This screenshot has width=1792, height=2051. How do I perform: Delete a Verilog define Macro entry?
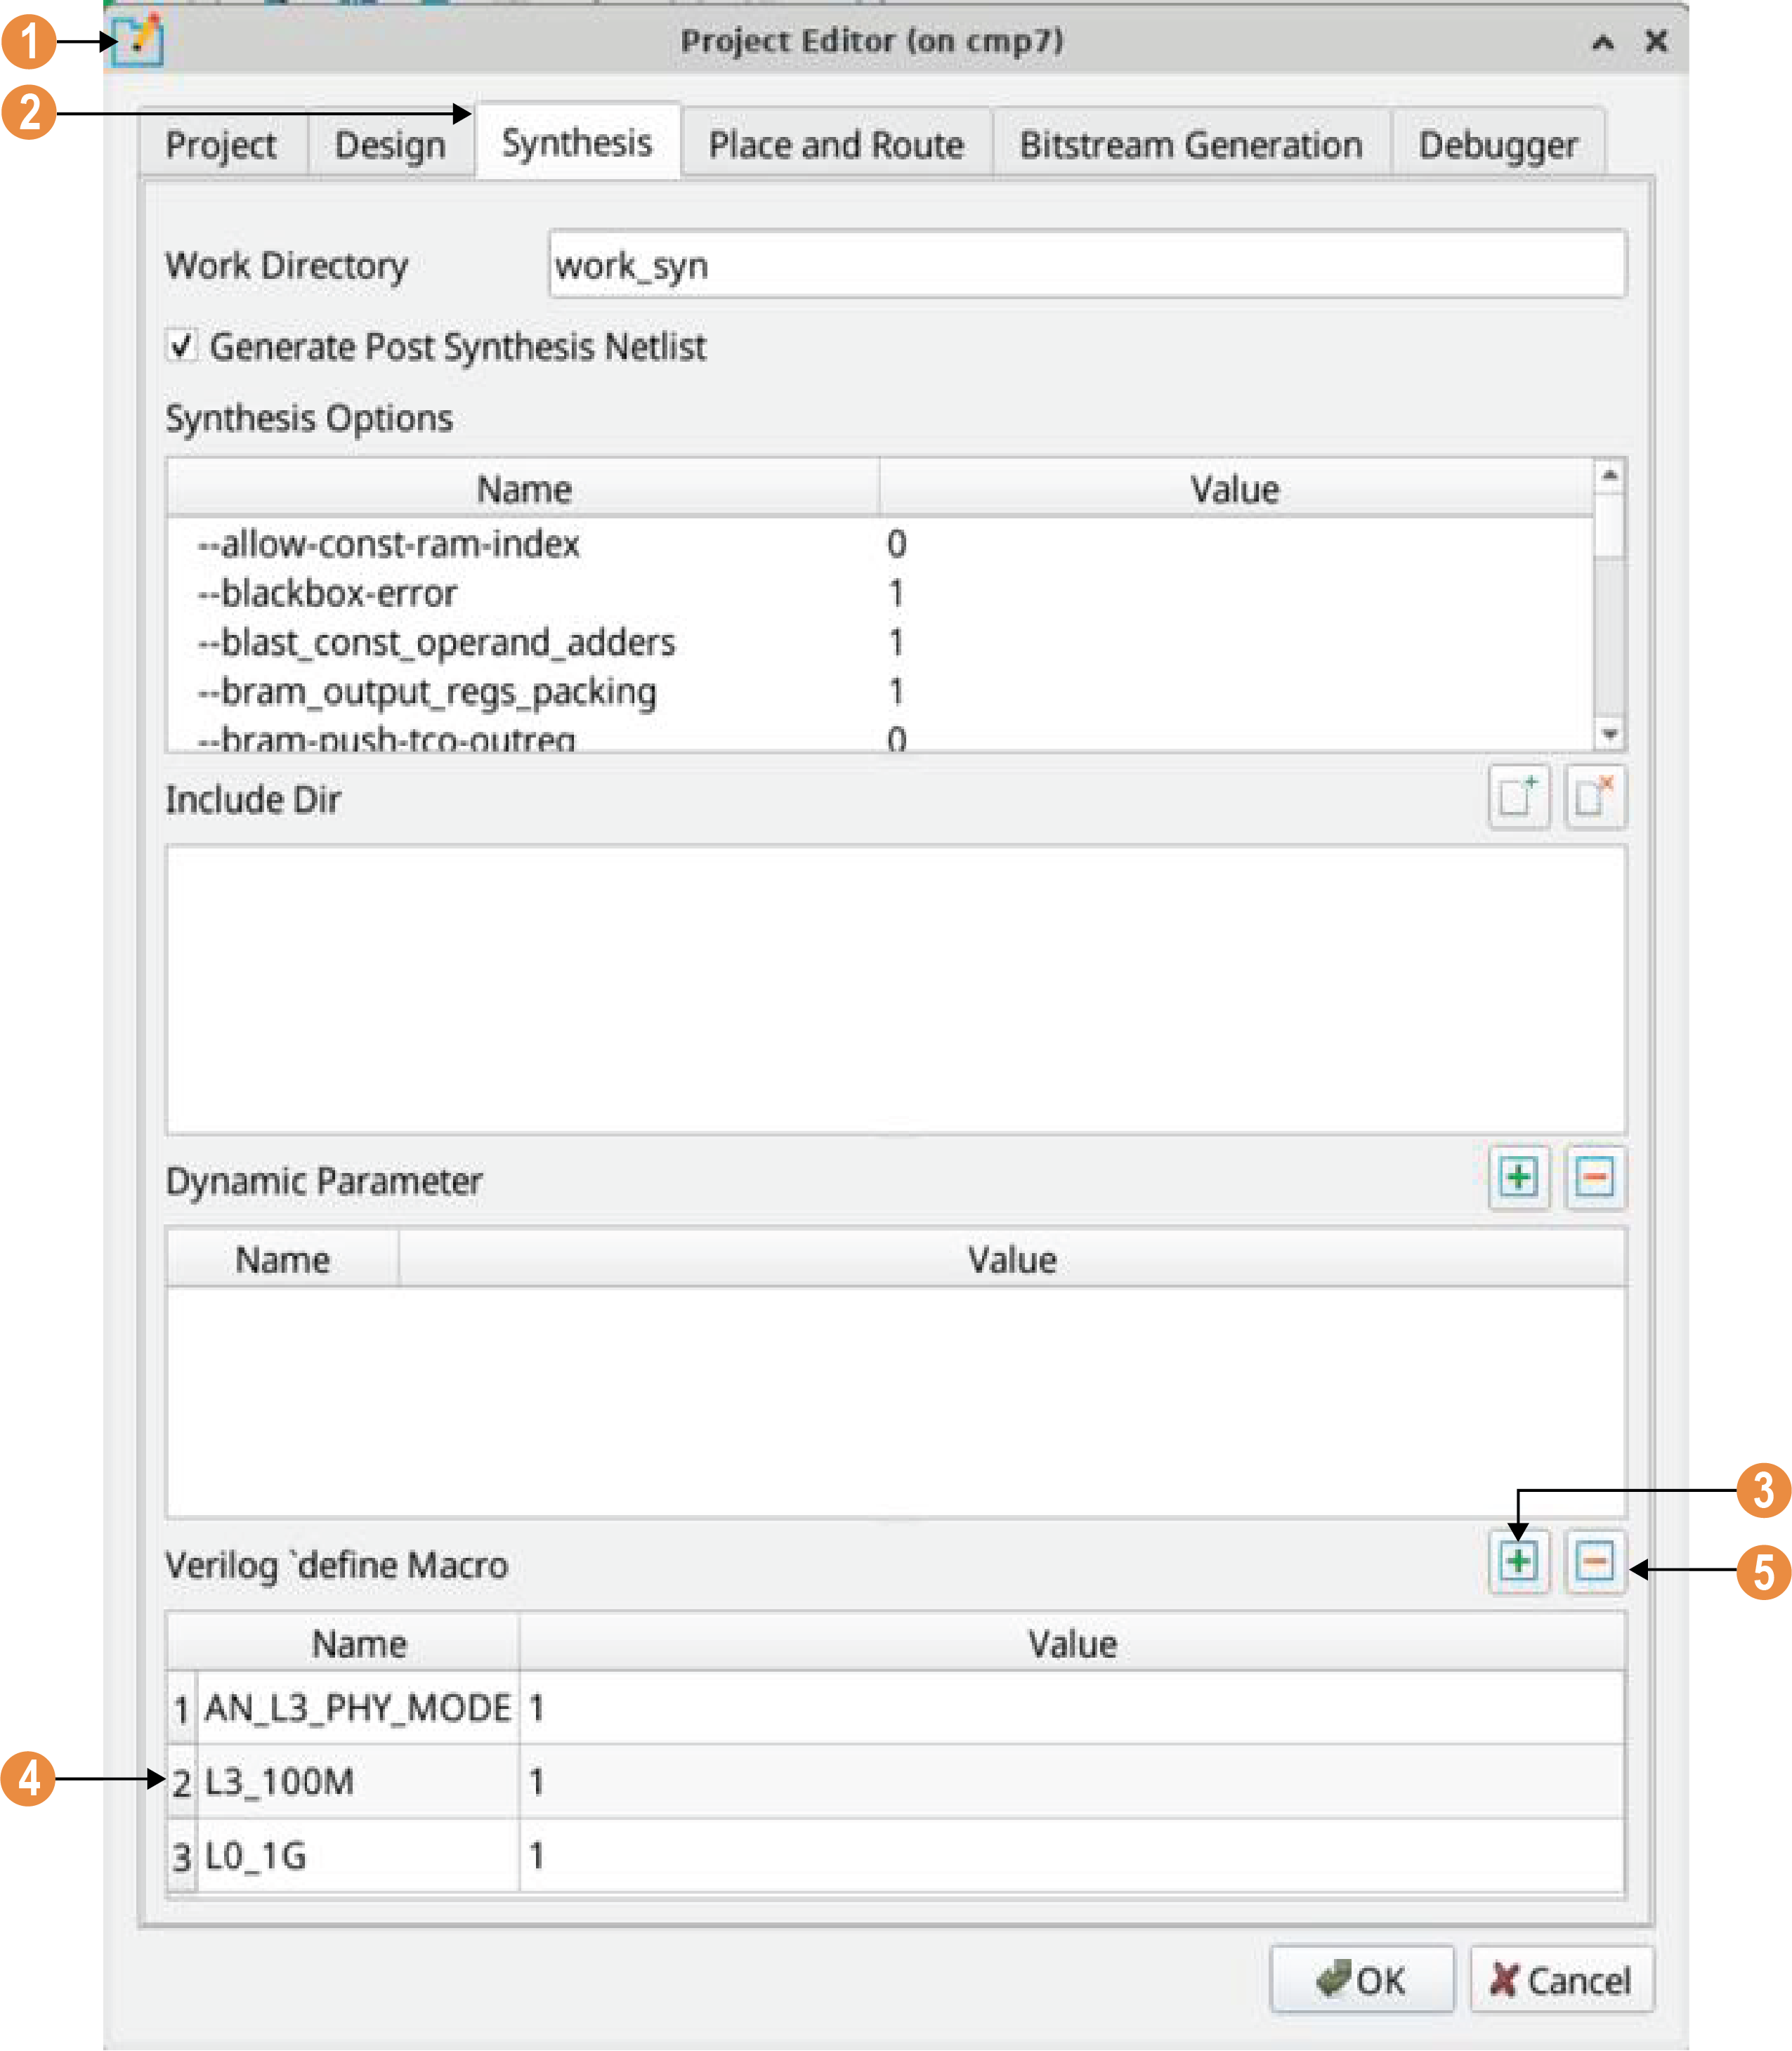click(1594, 1561)
